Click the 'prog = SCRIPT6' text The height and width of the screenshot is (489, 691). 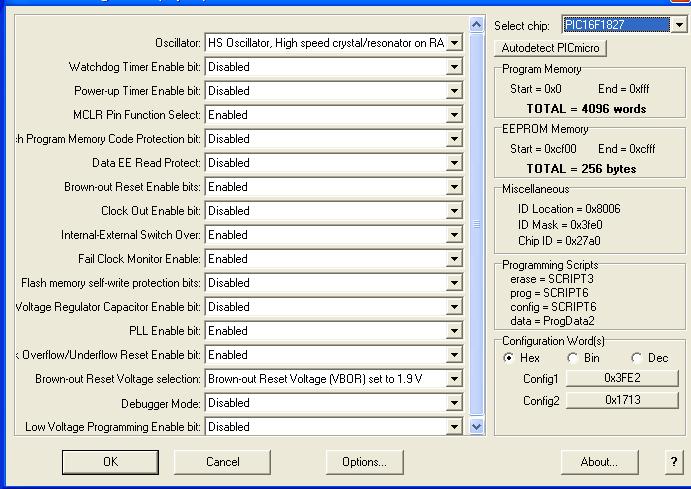click(549, 293)
